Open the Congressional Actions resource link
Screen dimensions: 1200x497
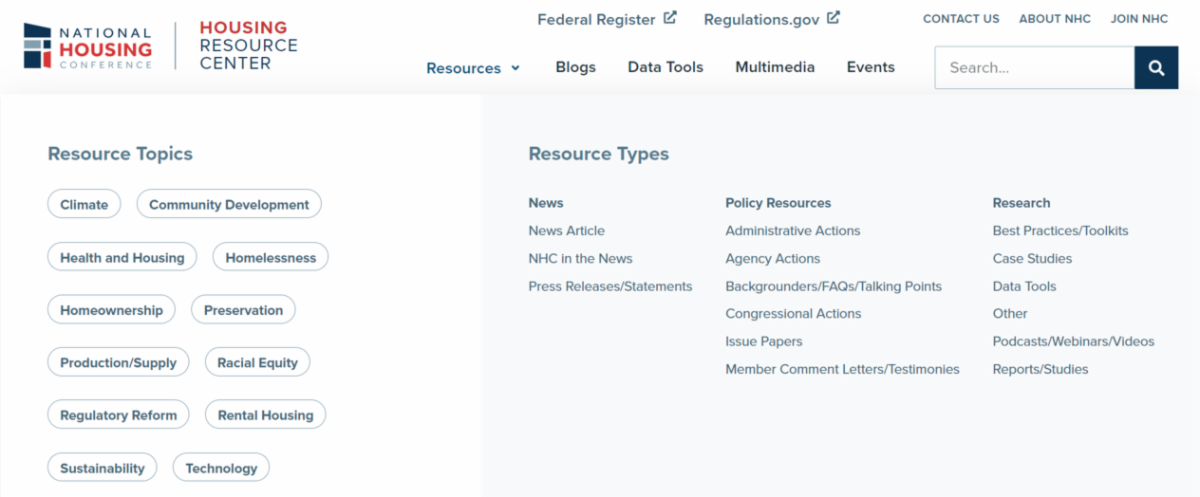pyautogui.click(x=793, y=314)
